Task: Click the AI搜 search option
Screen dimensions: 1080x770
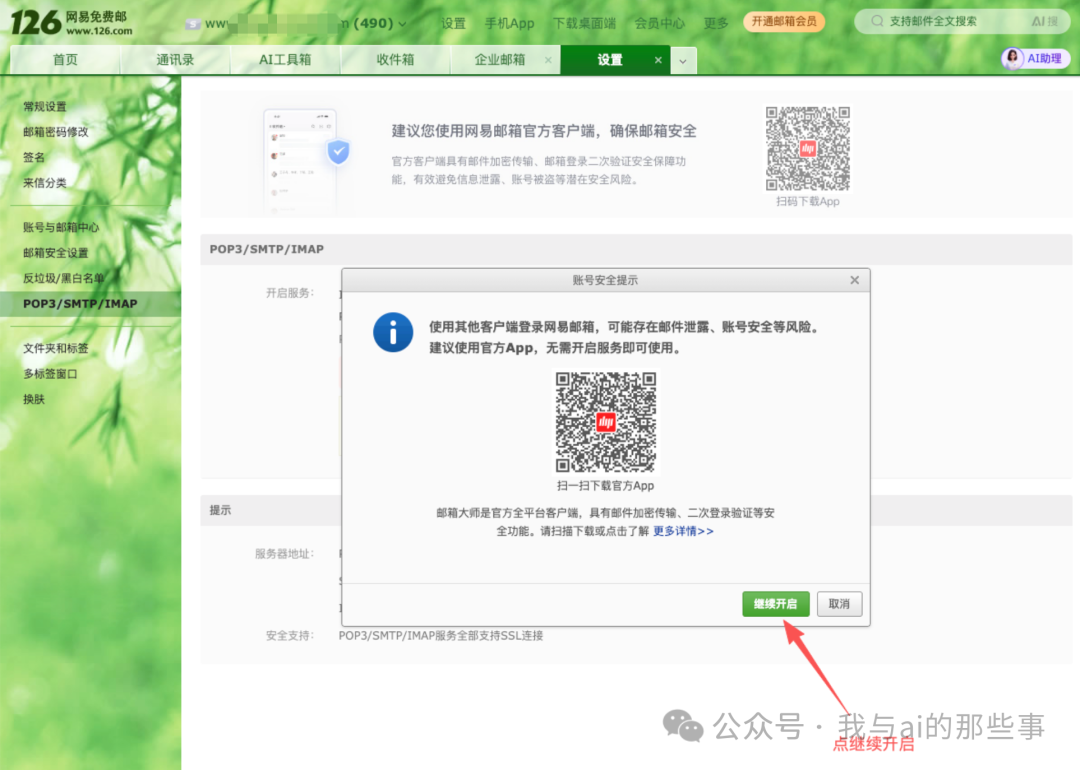Action: (1044, 21)
